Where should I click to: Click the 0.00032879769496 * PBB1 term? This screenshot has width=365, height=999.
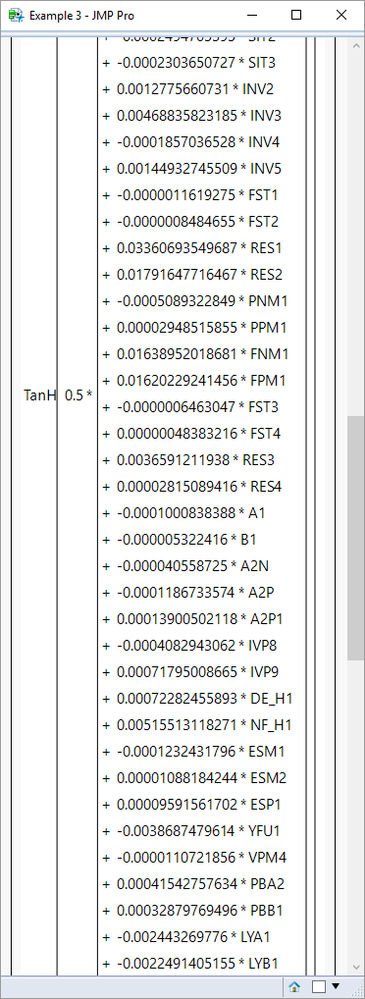(x=200, y=911)
